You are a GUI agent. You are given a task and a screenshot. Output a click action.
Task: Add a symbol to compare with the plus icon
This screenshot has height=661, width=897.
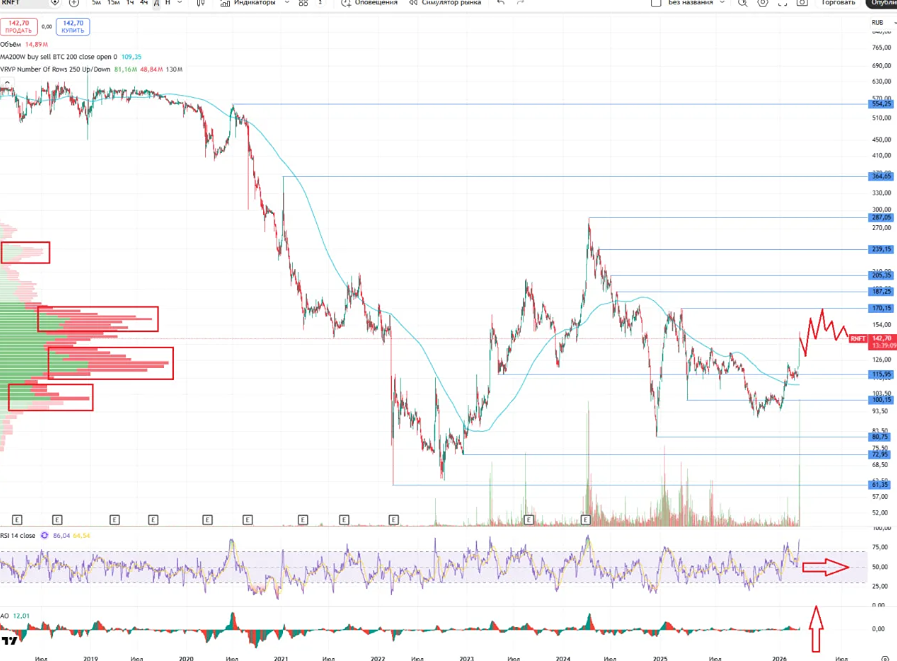pyautogui.click(x=74, y=2)
